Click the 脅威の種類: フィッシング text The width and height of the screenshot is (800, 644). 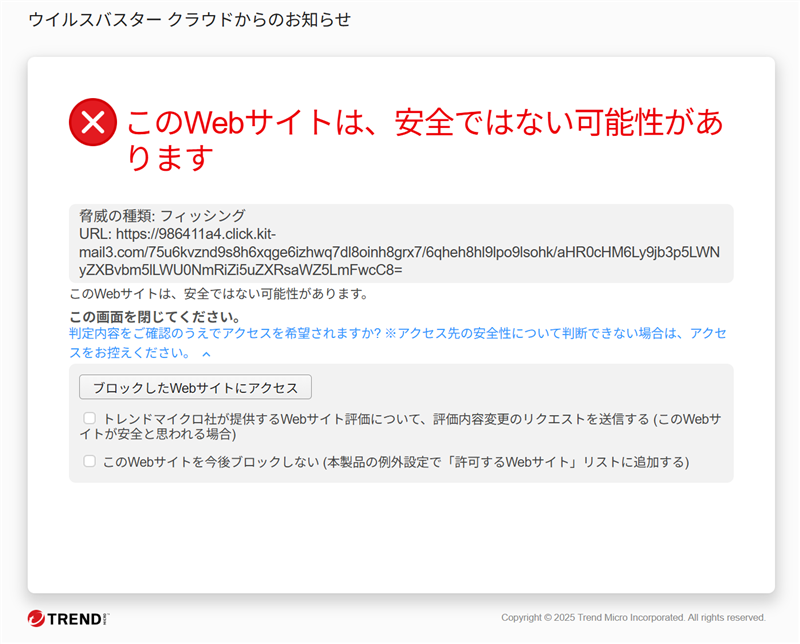click(162, 216)
